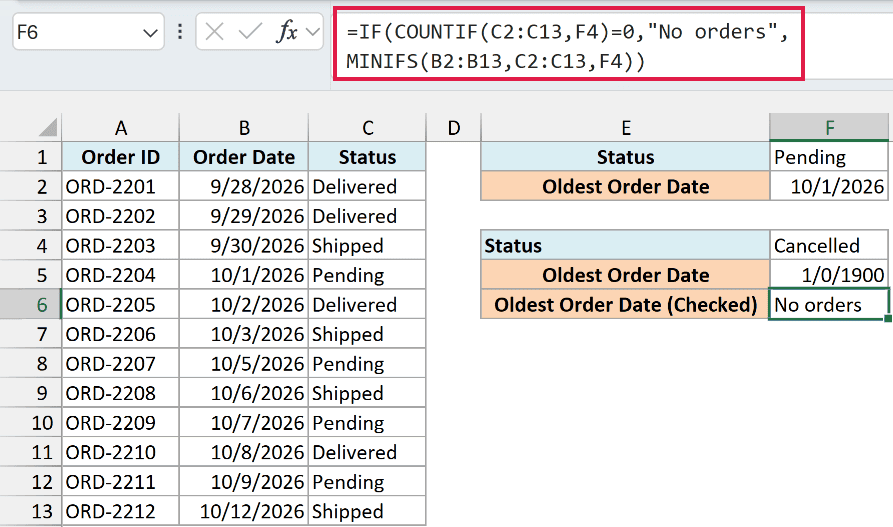Click inside the formula bar text
Viewport: 893px width, 527px height.
click(x=568, y=44)
